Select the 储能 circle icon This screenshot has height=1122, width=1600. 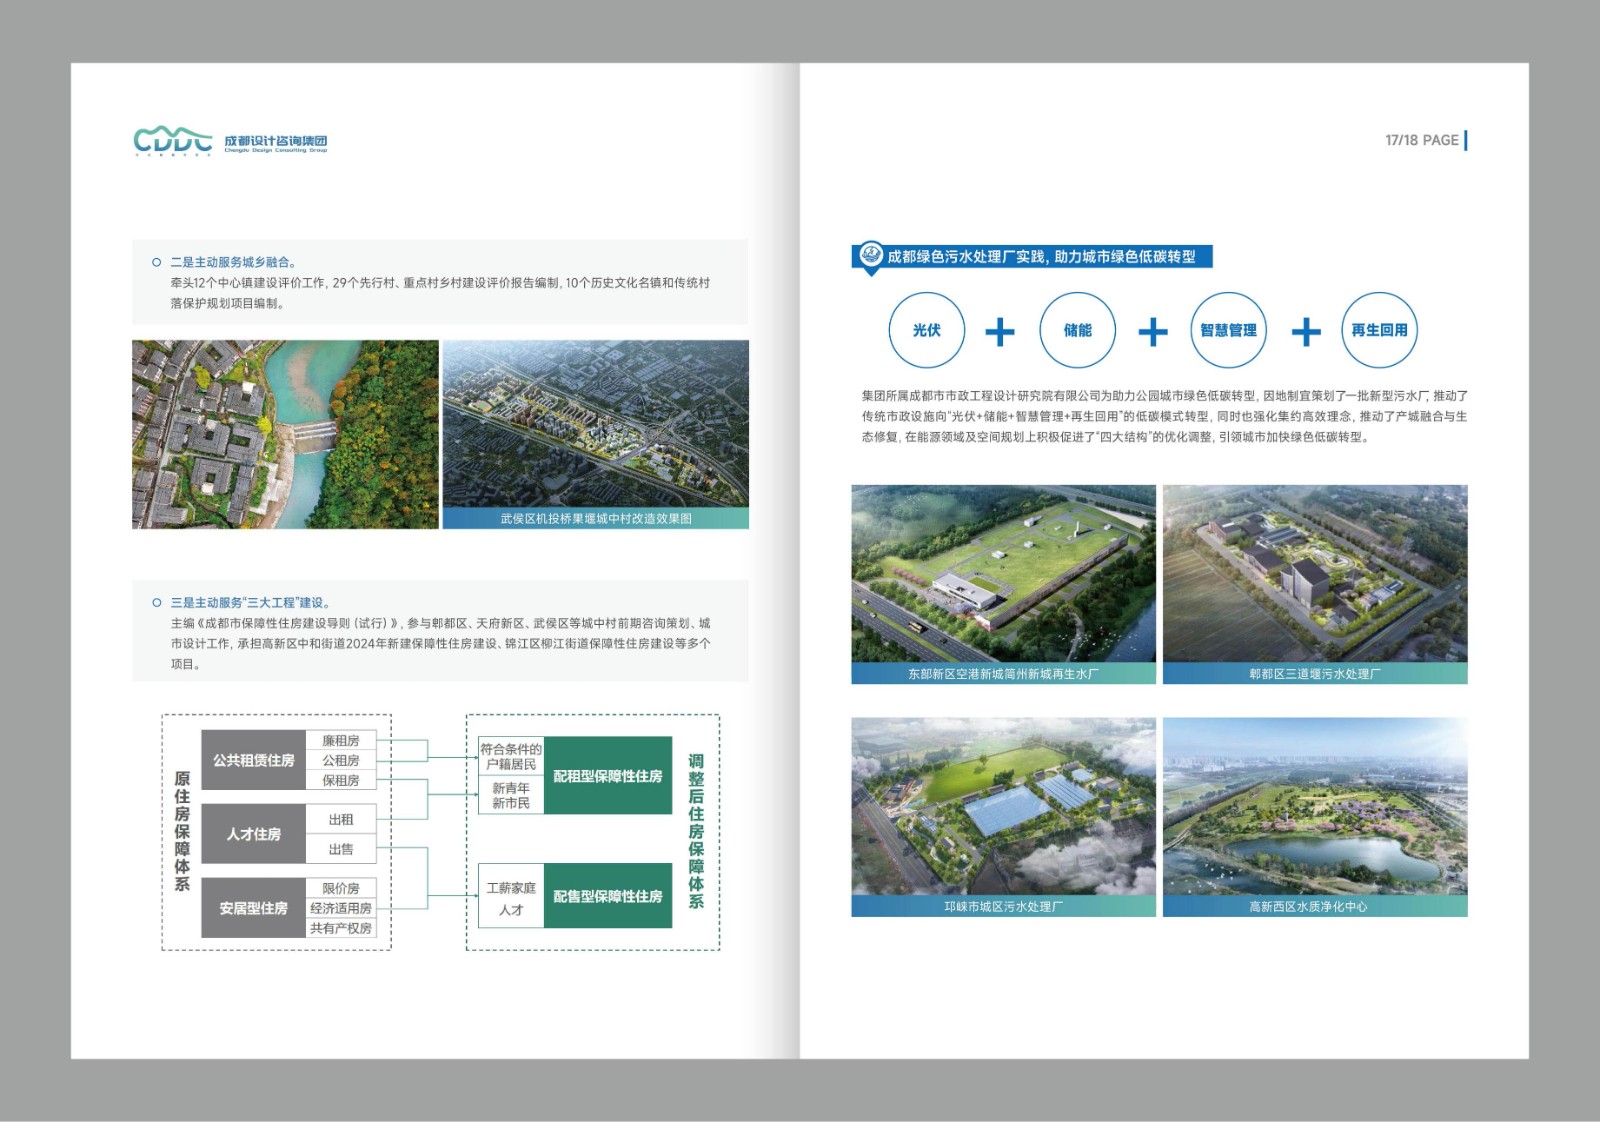tap(1077, 330)
